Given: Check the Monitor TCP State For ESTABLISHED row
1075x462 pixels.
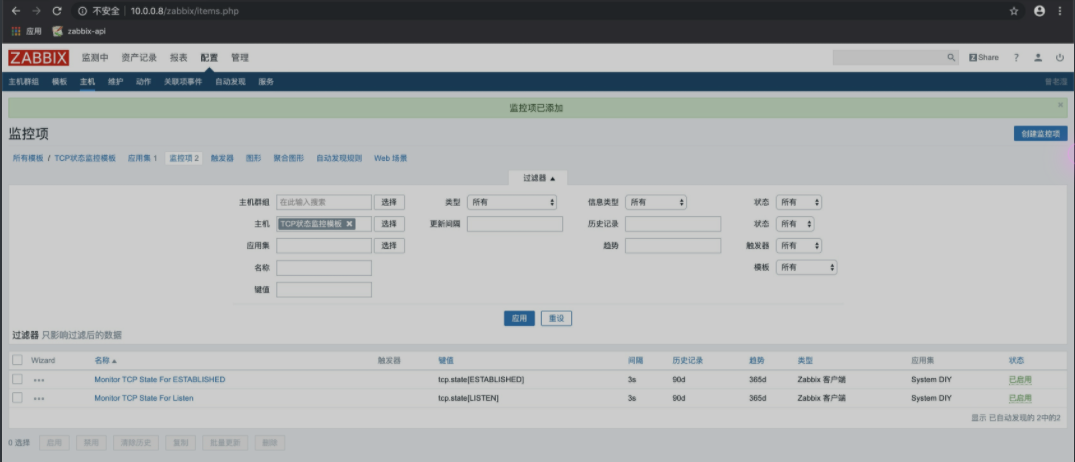Looking at the screenshot, I should pos(17,379).
